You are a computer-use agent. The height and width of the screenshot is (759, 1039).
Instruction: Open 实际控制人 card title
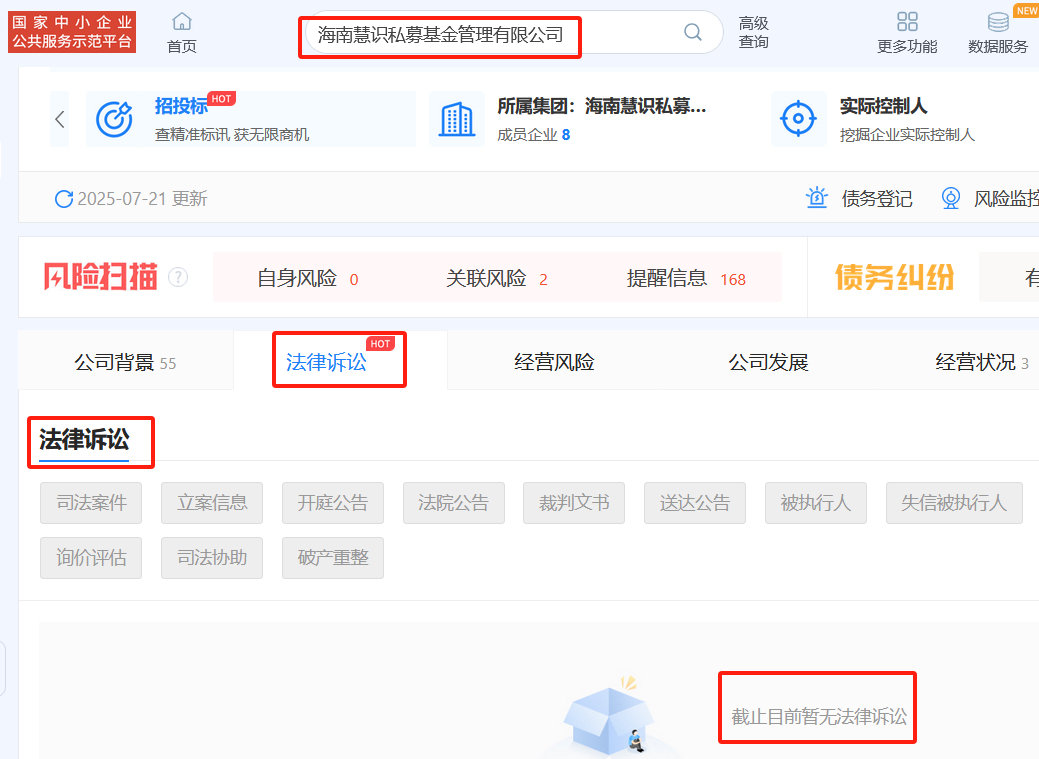883,106
